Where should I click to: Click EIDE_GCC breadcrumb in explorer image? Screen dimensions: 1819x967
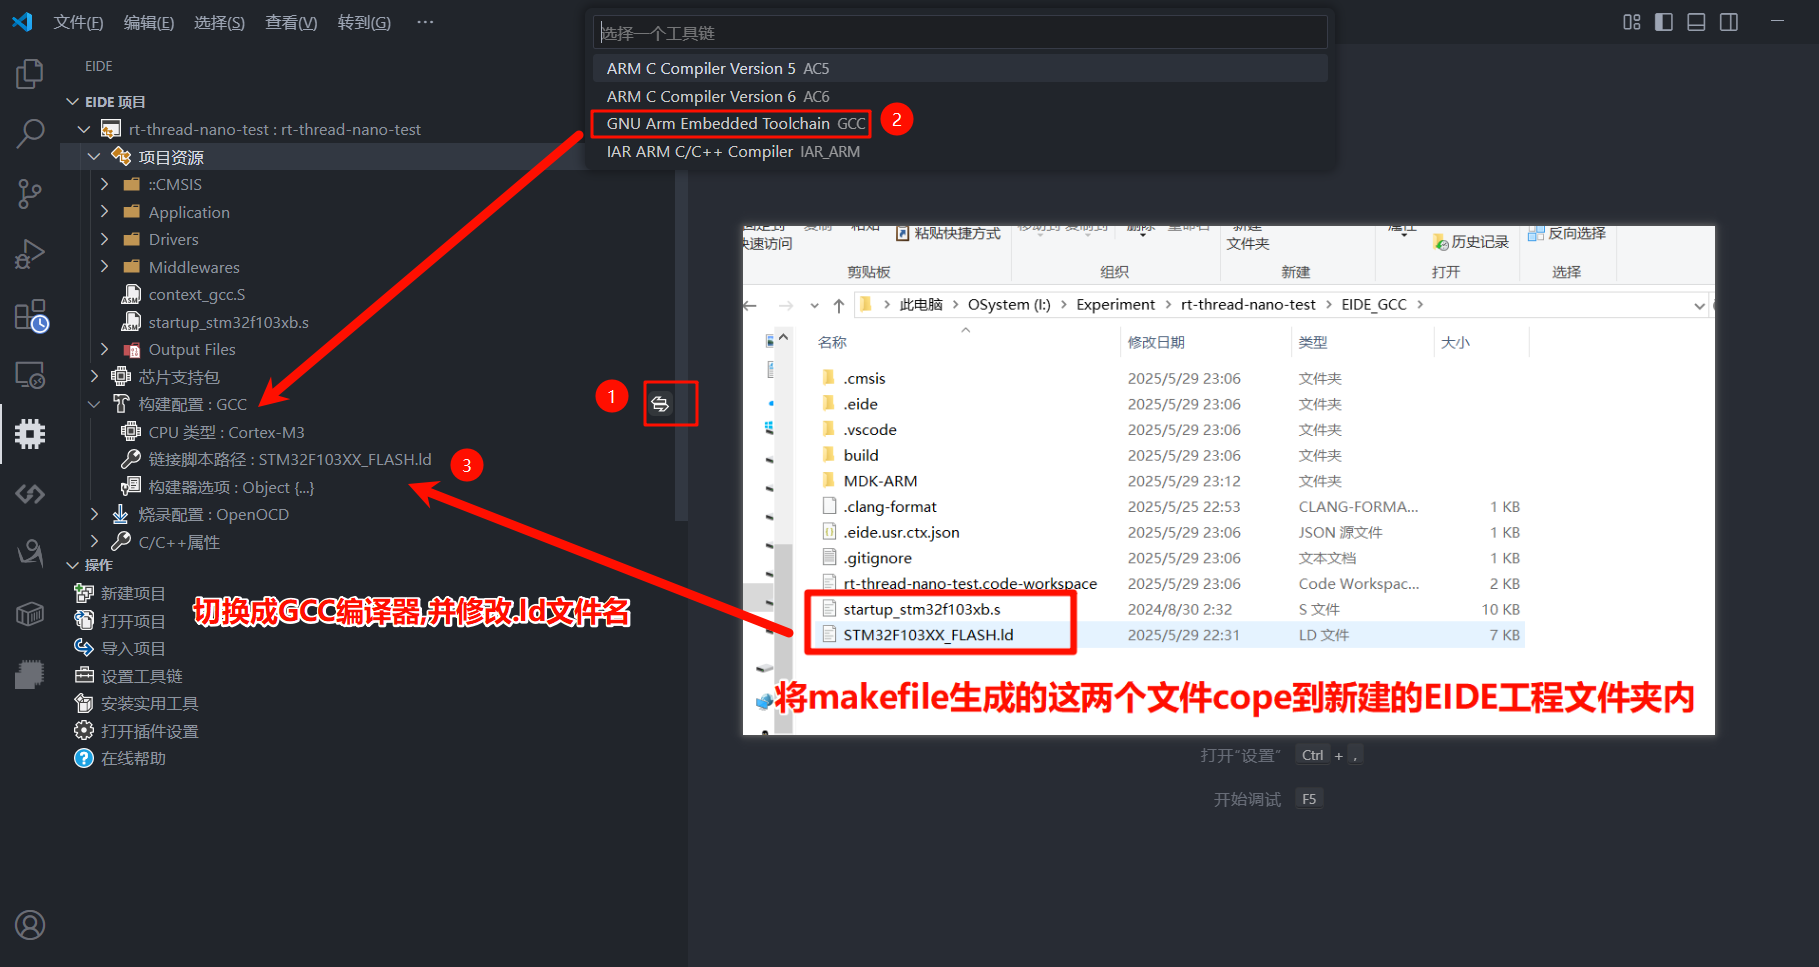coord(1373,304)
